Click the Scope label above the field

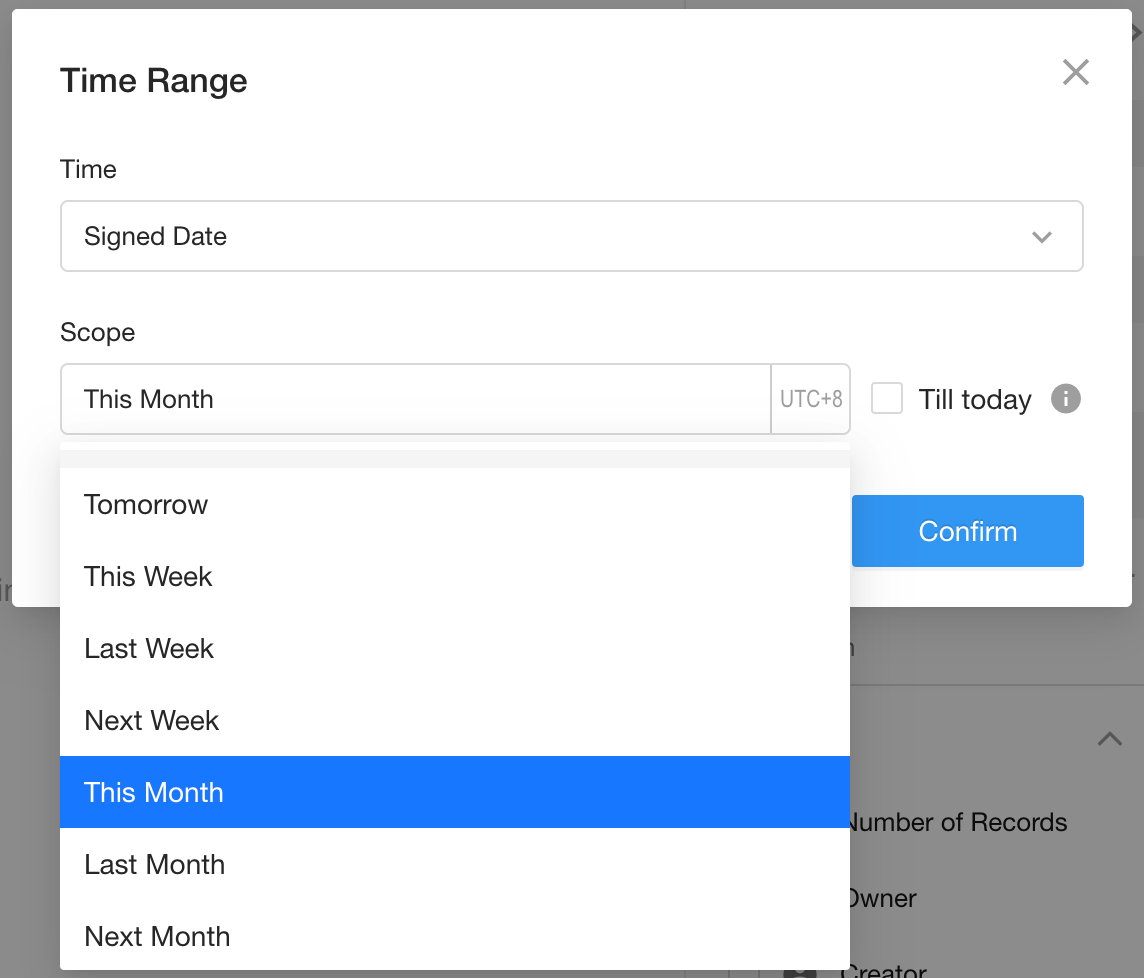click(97, 332)
